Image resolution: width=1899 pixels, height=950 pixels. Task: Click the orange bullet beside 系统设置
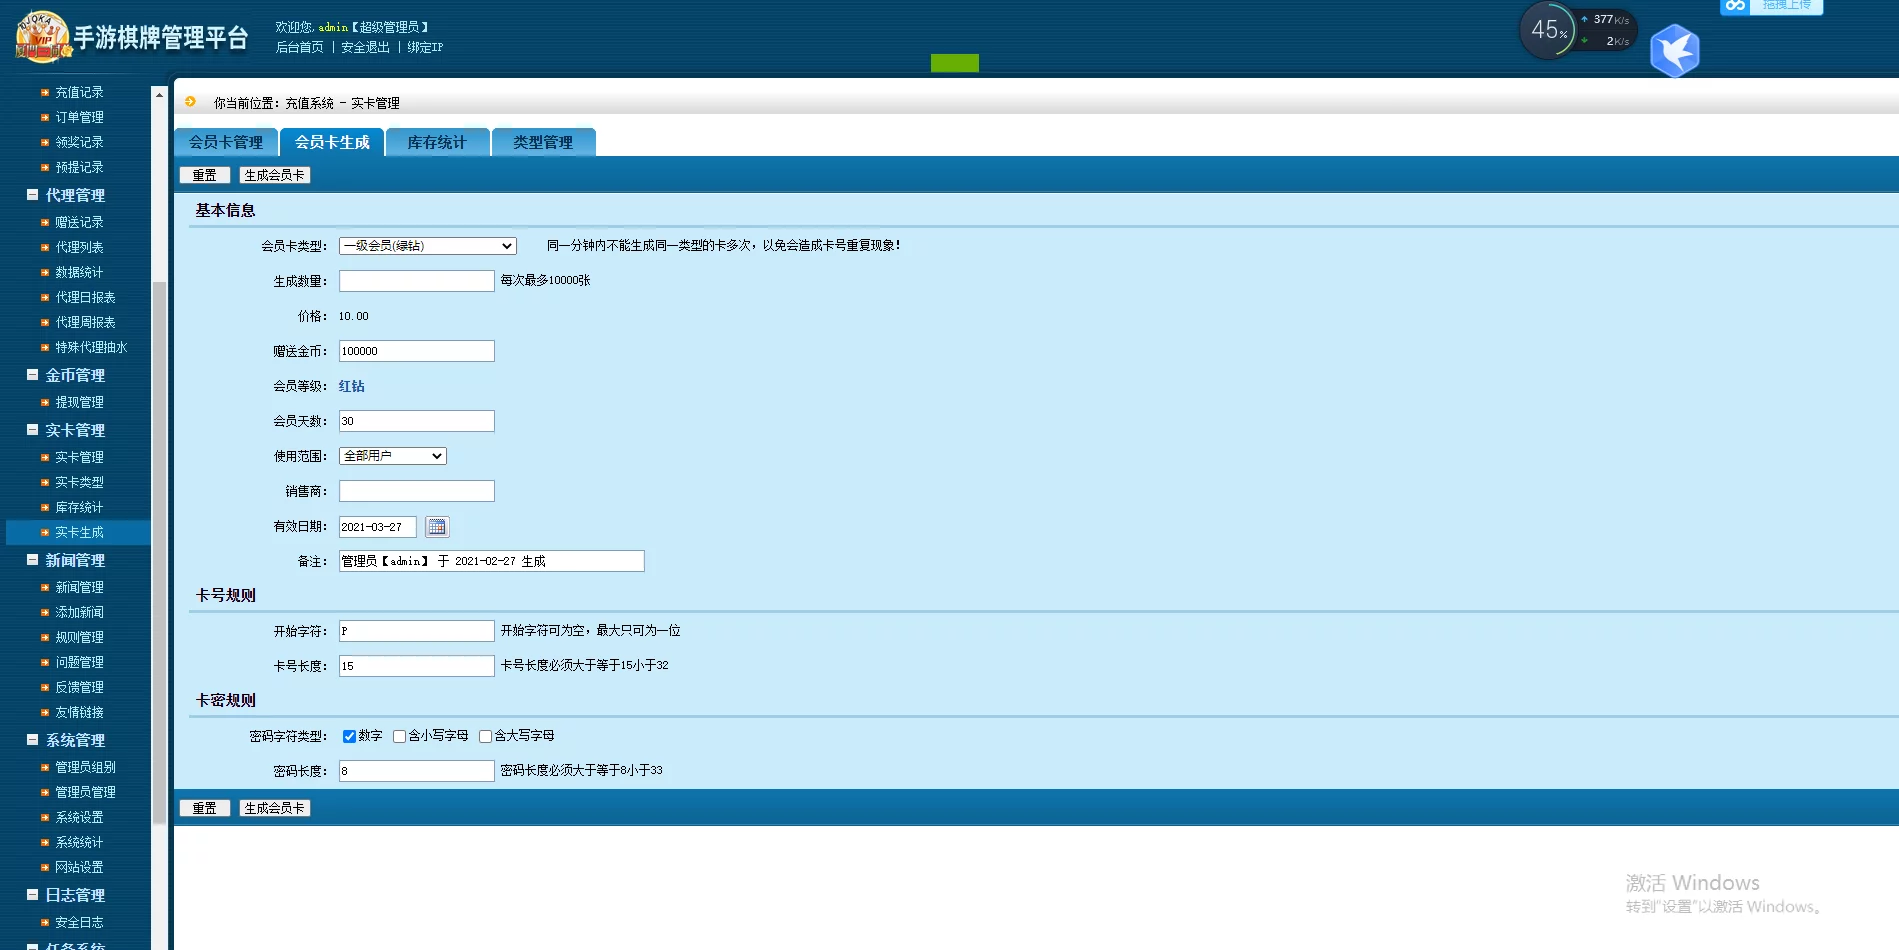click(45, 817)
